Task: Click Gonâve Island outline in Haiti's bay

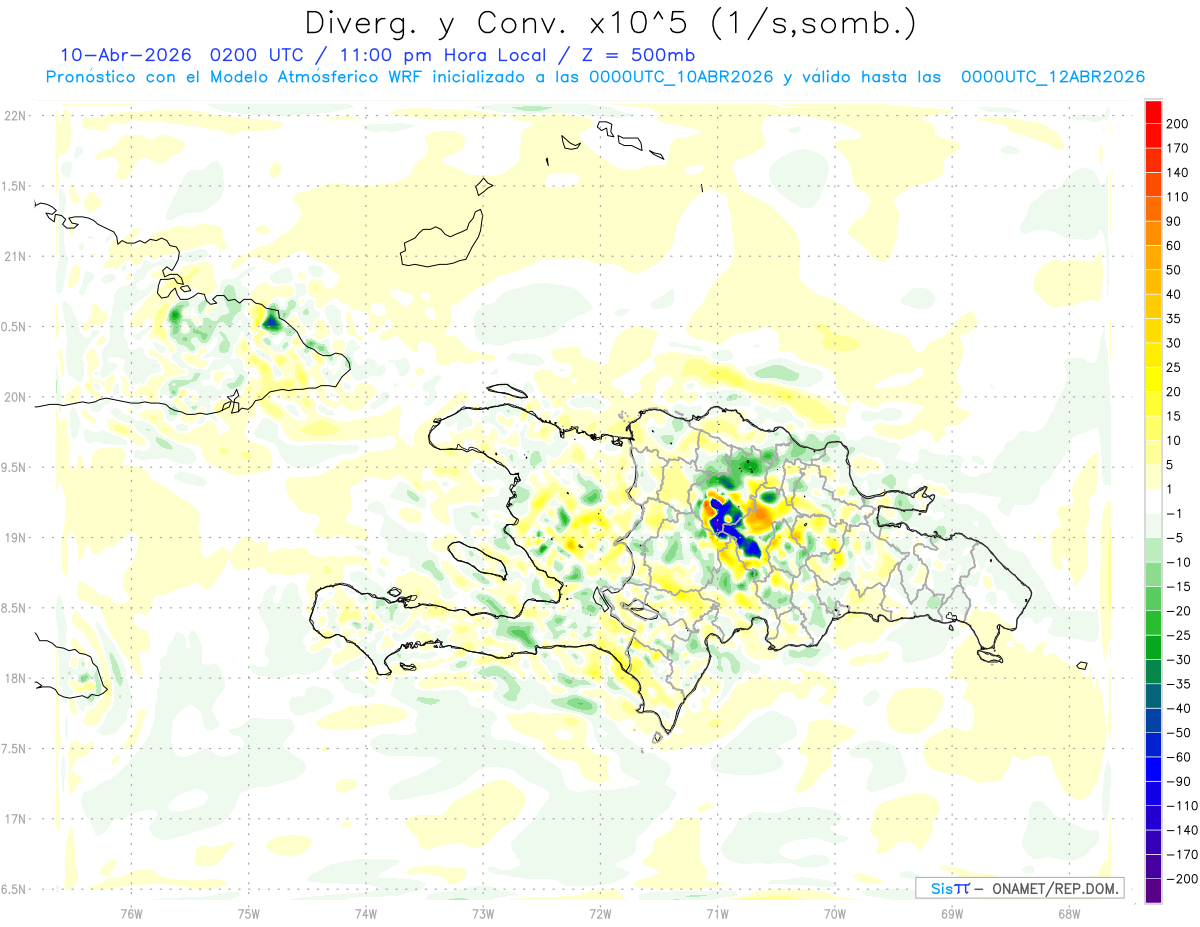Action: point(477,559)
